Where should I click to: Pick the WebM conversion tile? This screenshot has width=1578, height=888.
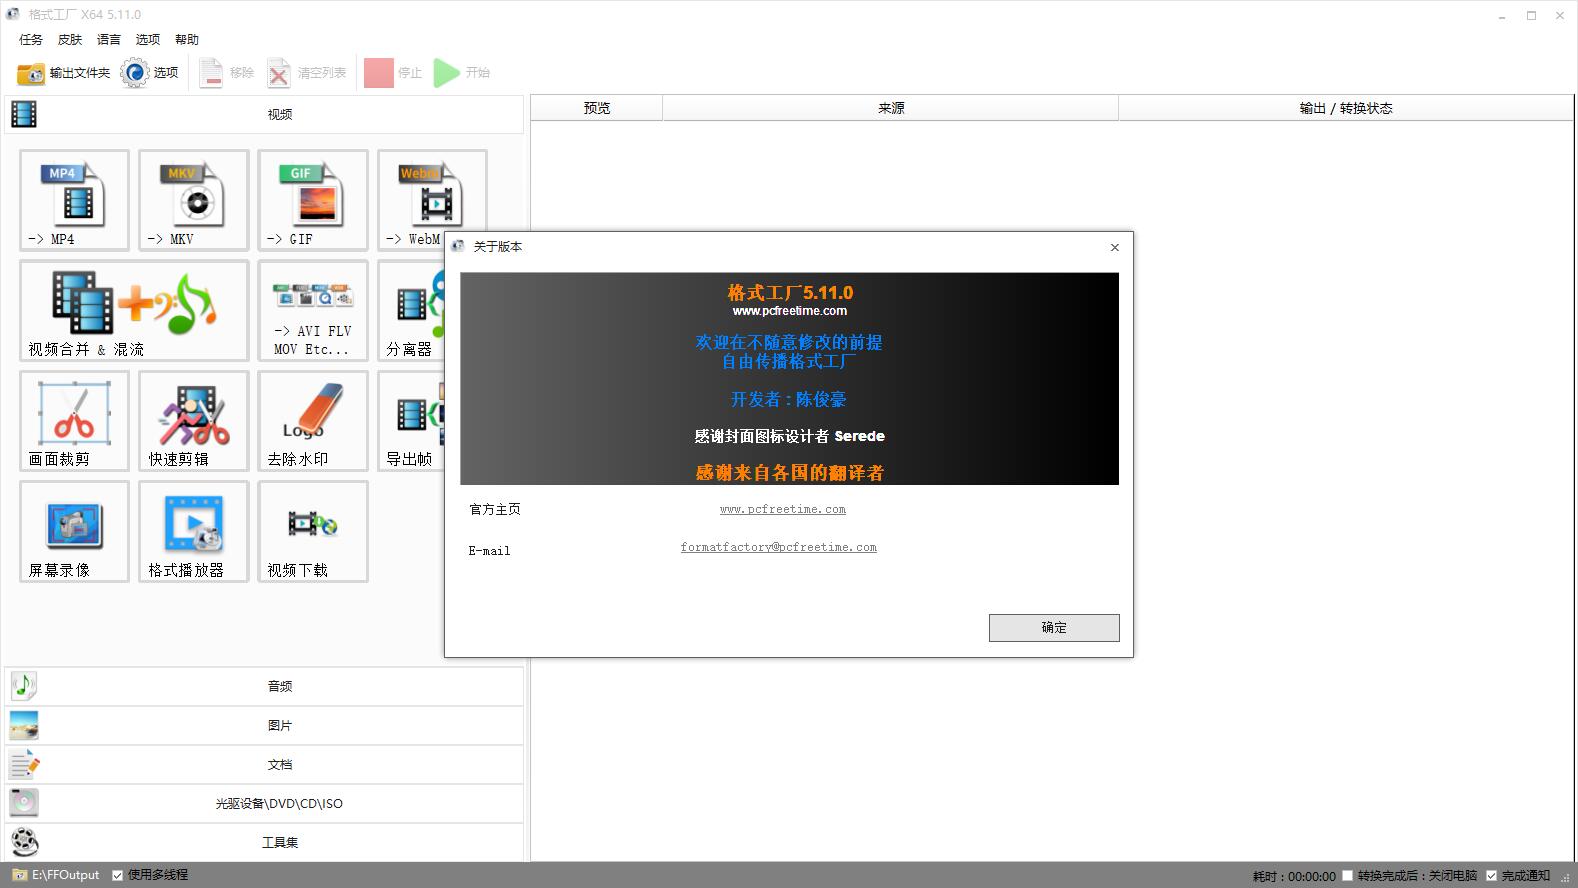click(432, 200)
